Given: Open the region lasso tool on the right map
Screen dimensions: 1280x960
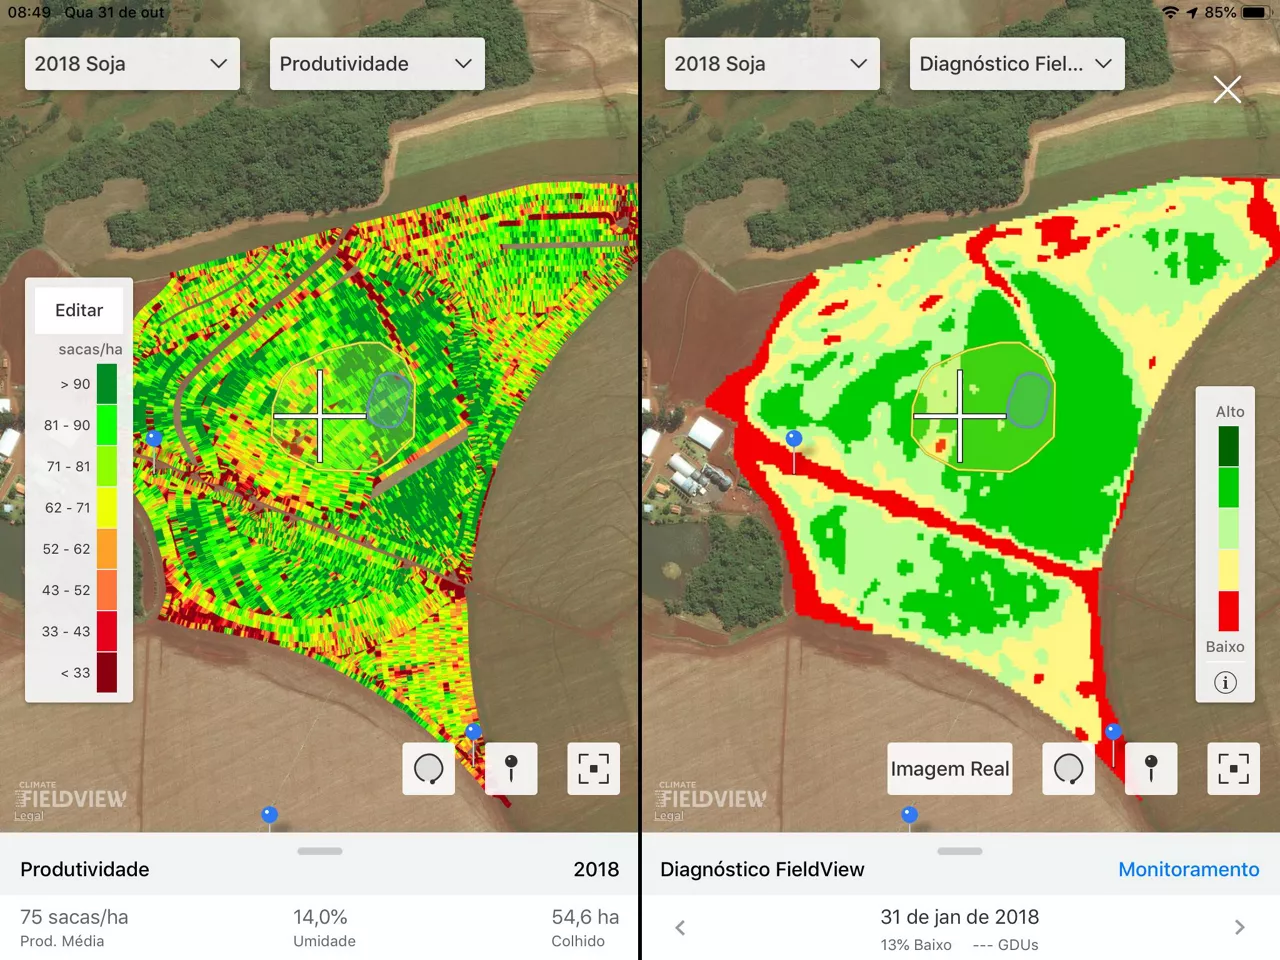Looking at the screenshot, I should point(1068,769).
